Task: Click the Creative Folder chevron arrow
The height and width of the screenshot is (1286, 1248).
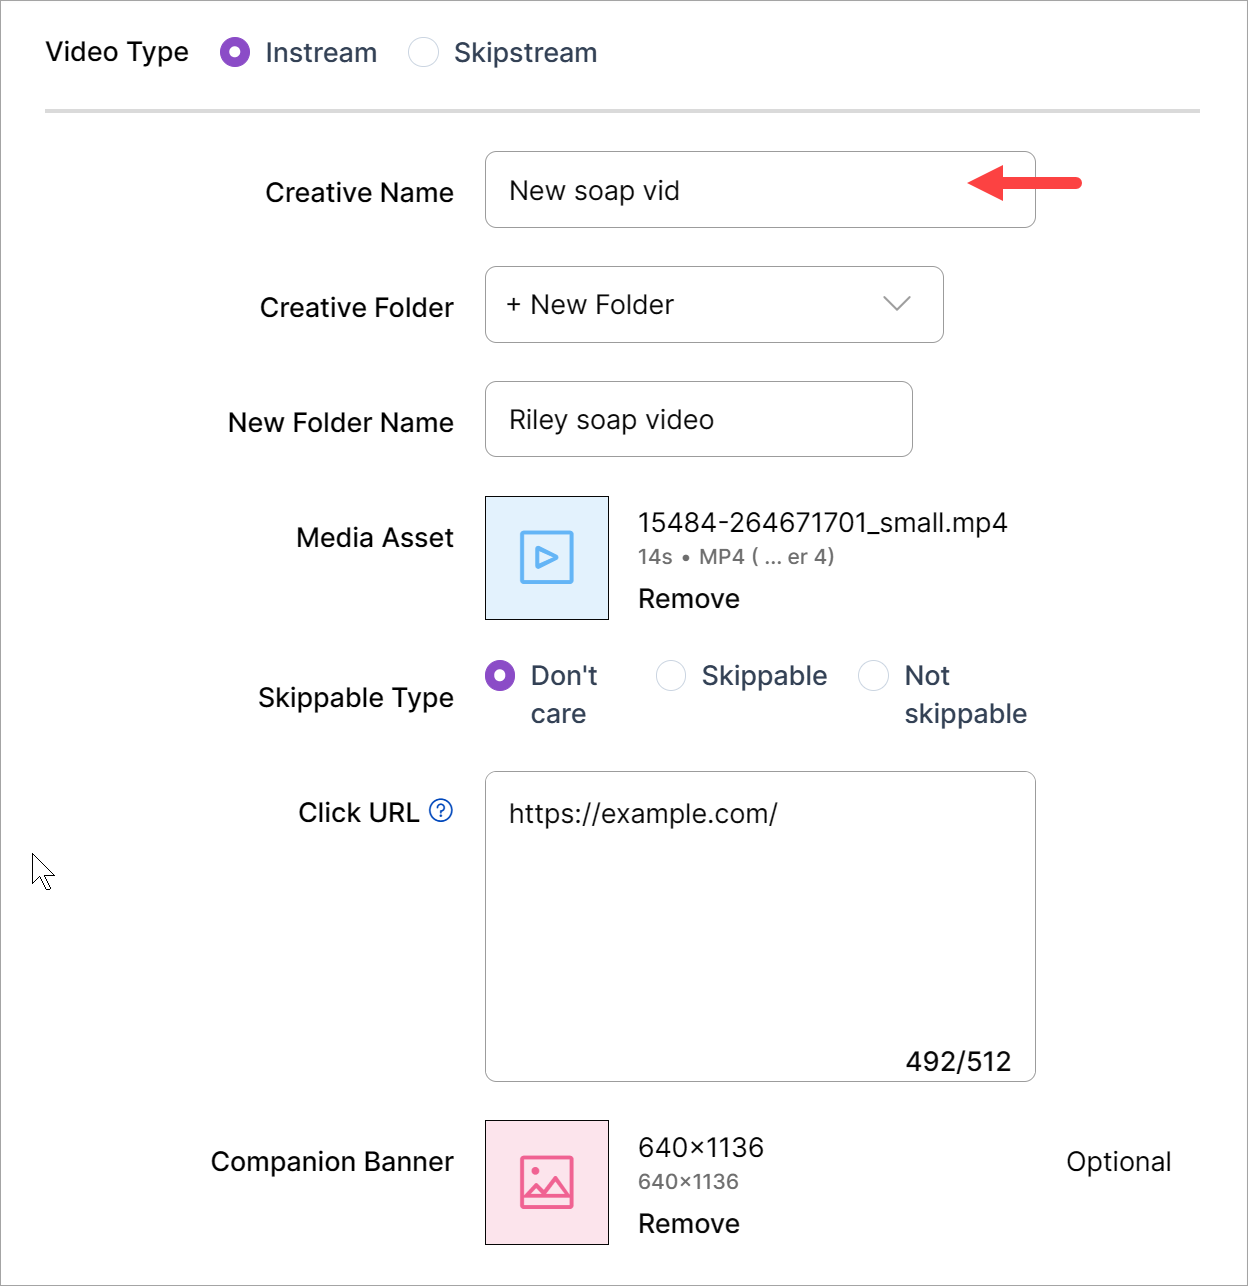Action: tap(897, 304)
